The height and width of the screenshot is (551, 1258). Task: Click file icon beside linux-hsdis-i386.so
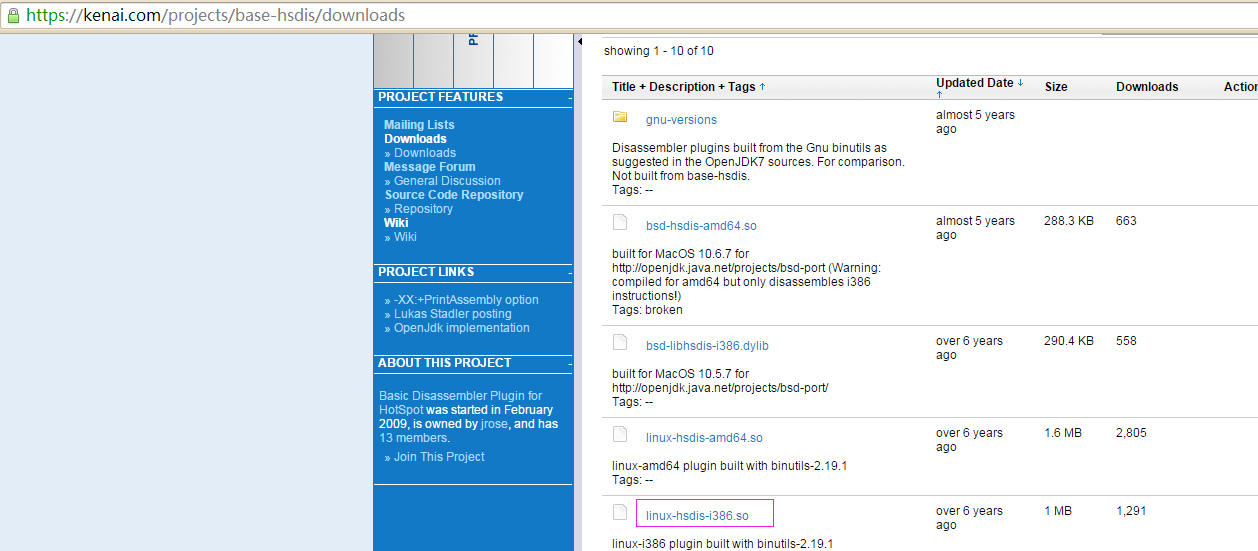click(620, 512)
